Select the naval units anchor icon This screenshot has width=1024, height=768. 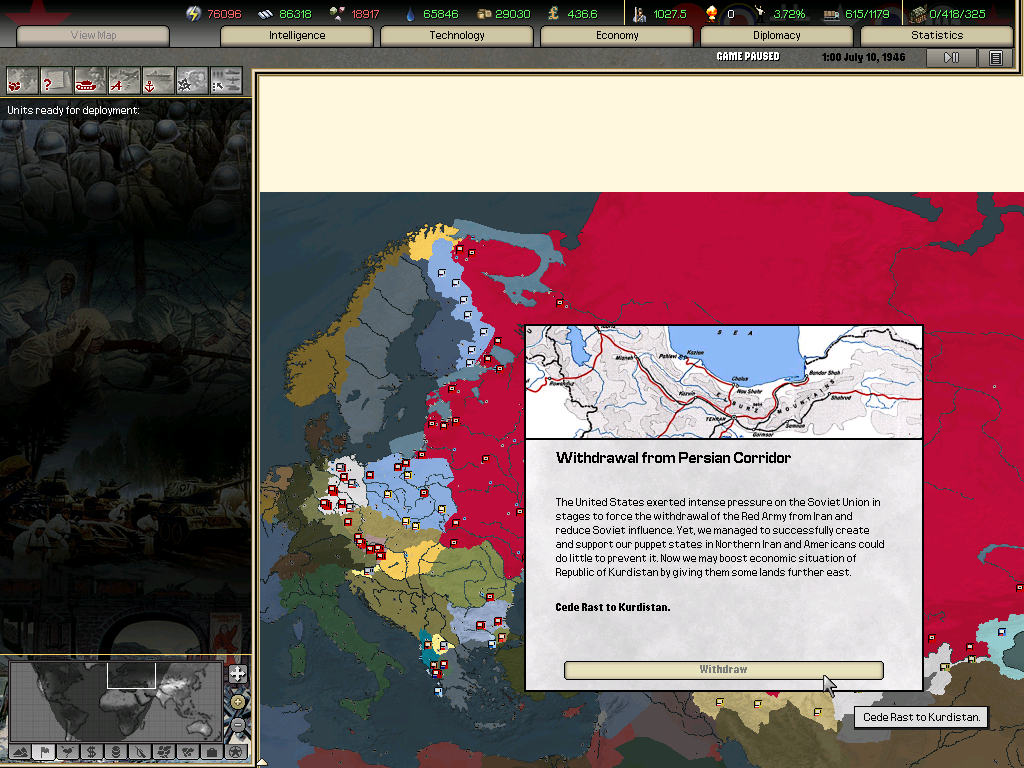158,80
